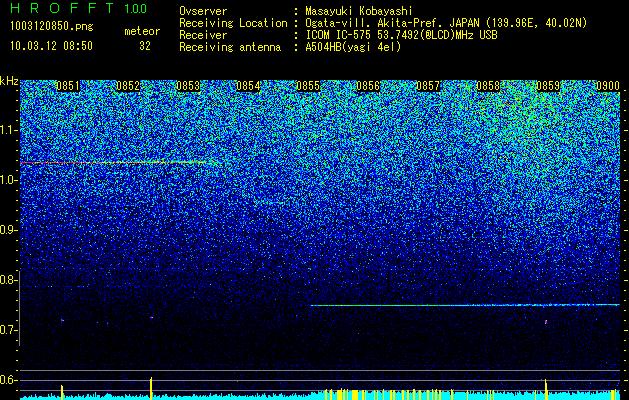Click the meteor echo dot below 0852
Screen dimensions: 629x400
(x=151, y=317)
